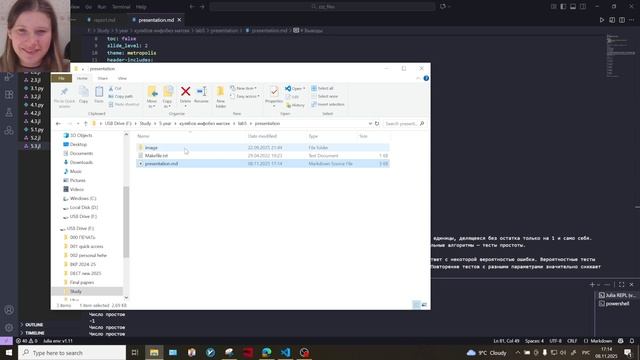Click the Cut icon in Clipboard group

[x=115, y=89]
